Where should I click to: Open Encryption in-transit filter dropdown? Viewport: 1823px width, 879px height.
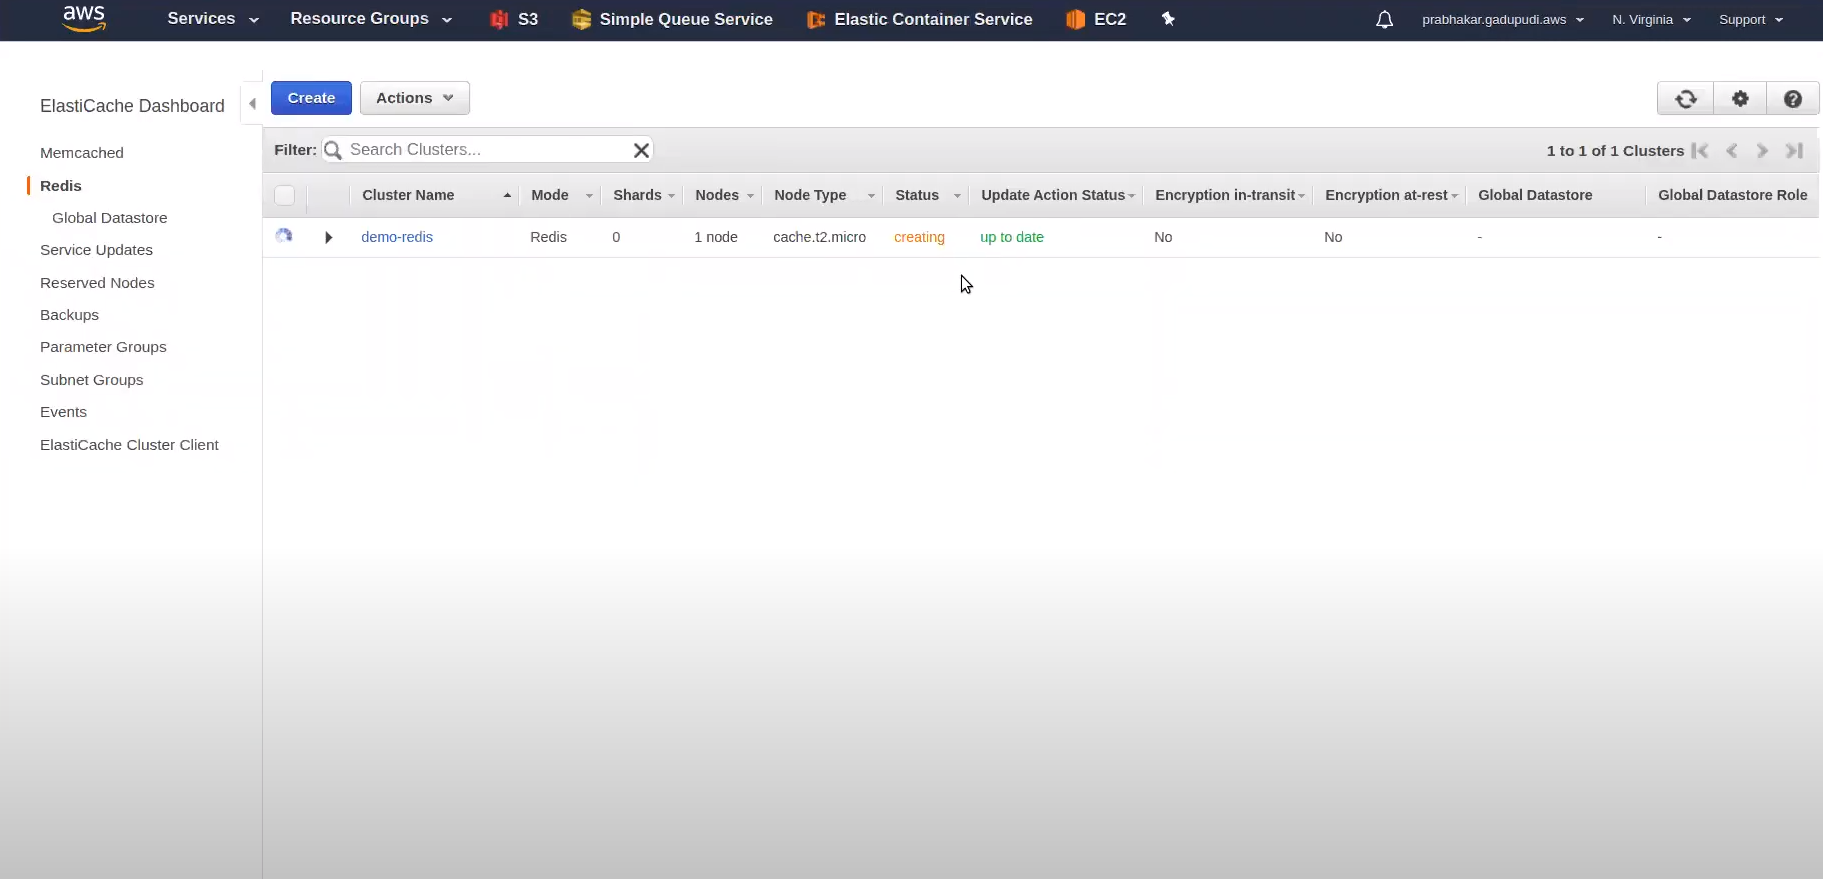pyautogui.click(x=1302, y=196)
